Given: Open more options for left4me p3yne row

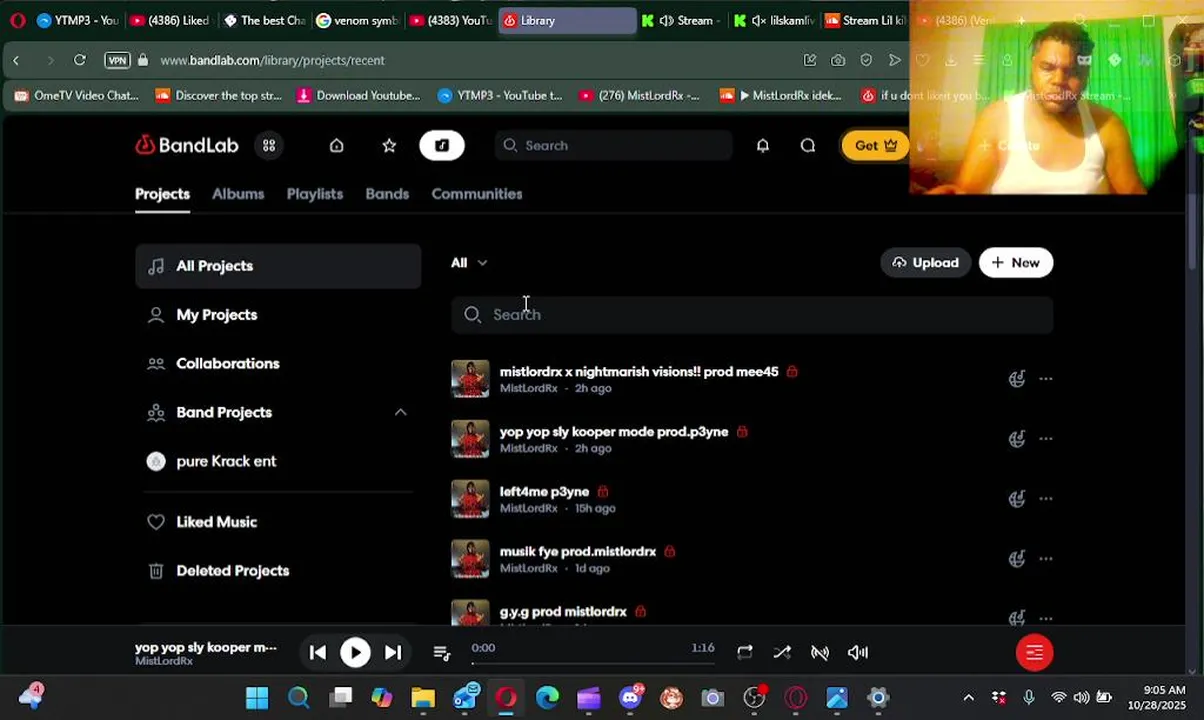Looking at the screenshot, I should 1046,499.
